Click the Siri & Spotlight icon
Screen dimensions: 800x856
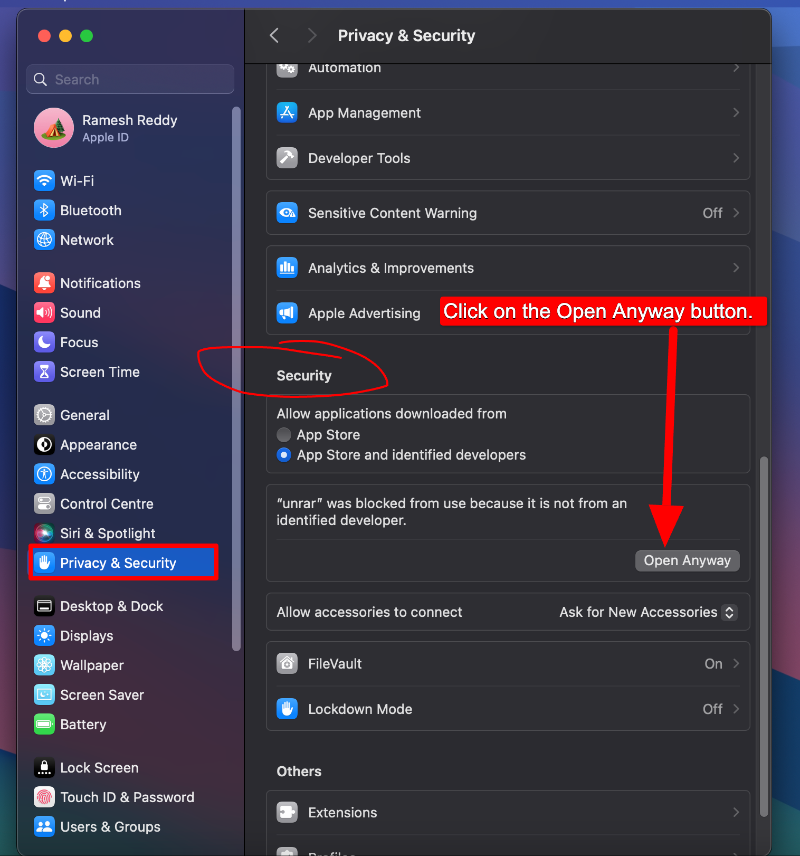tap(42, 533)
